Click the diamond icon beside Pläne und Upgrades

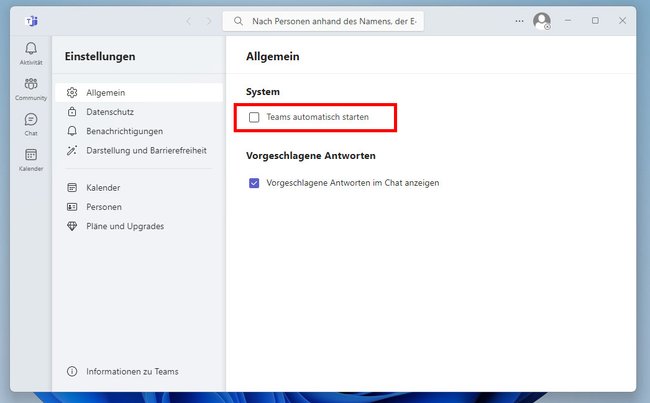coord(72,226)
